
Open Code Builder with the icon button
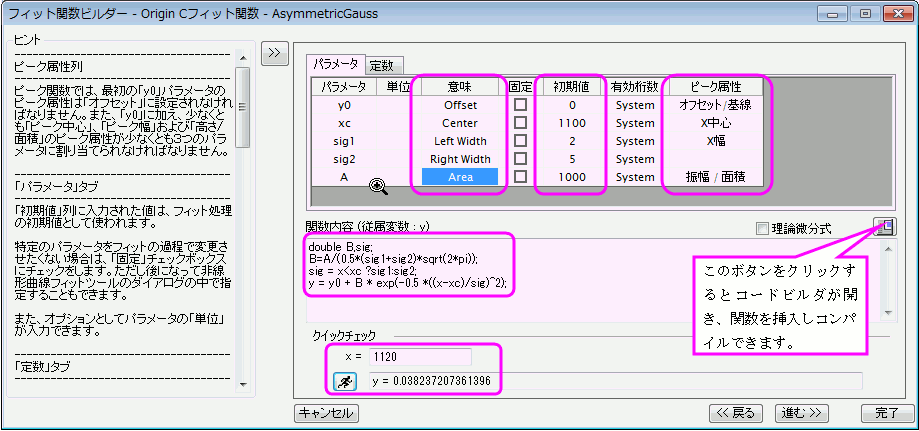(x=884, y=227)
